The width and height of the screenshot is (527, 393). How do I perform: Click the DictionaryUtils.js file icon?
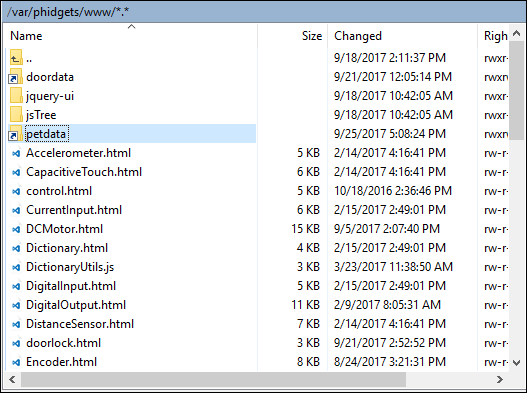(16, 267)
